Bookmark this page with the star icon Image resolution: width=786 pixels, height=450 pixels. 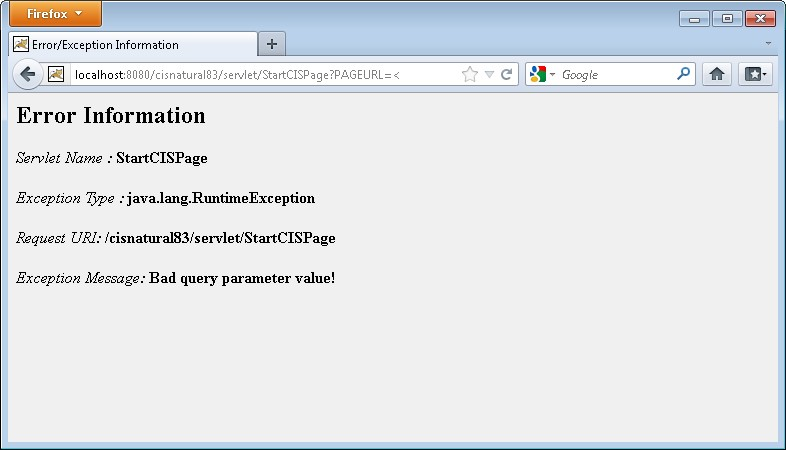pyautogui.click(x=470, y=75)
